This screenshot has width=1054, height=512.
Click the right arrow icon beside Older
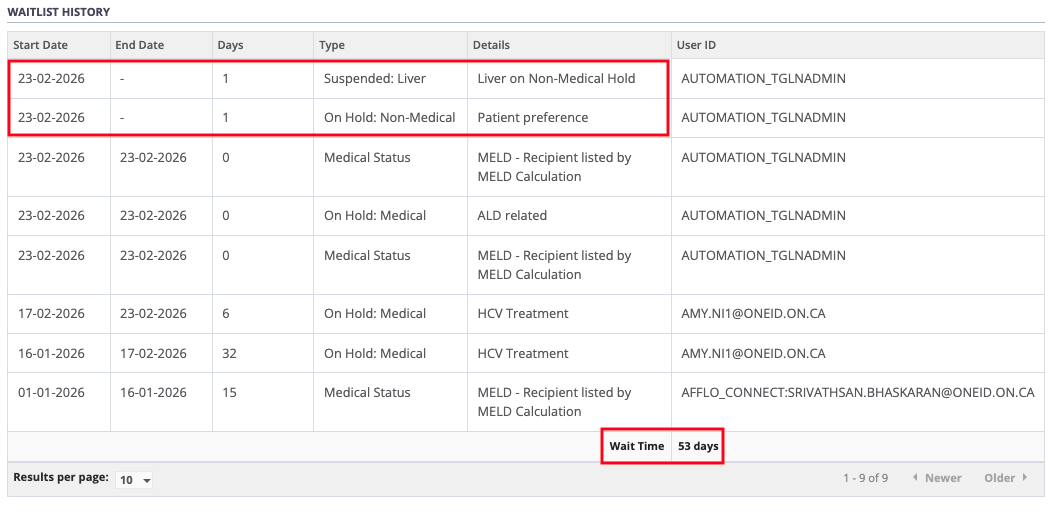[1024, 478]
